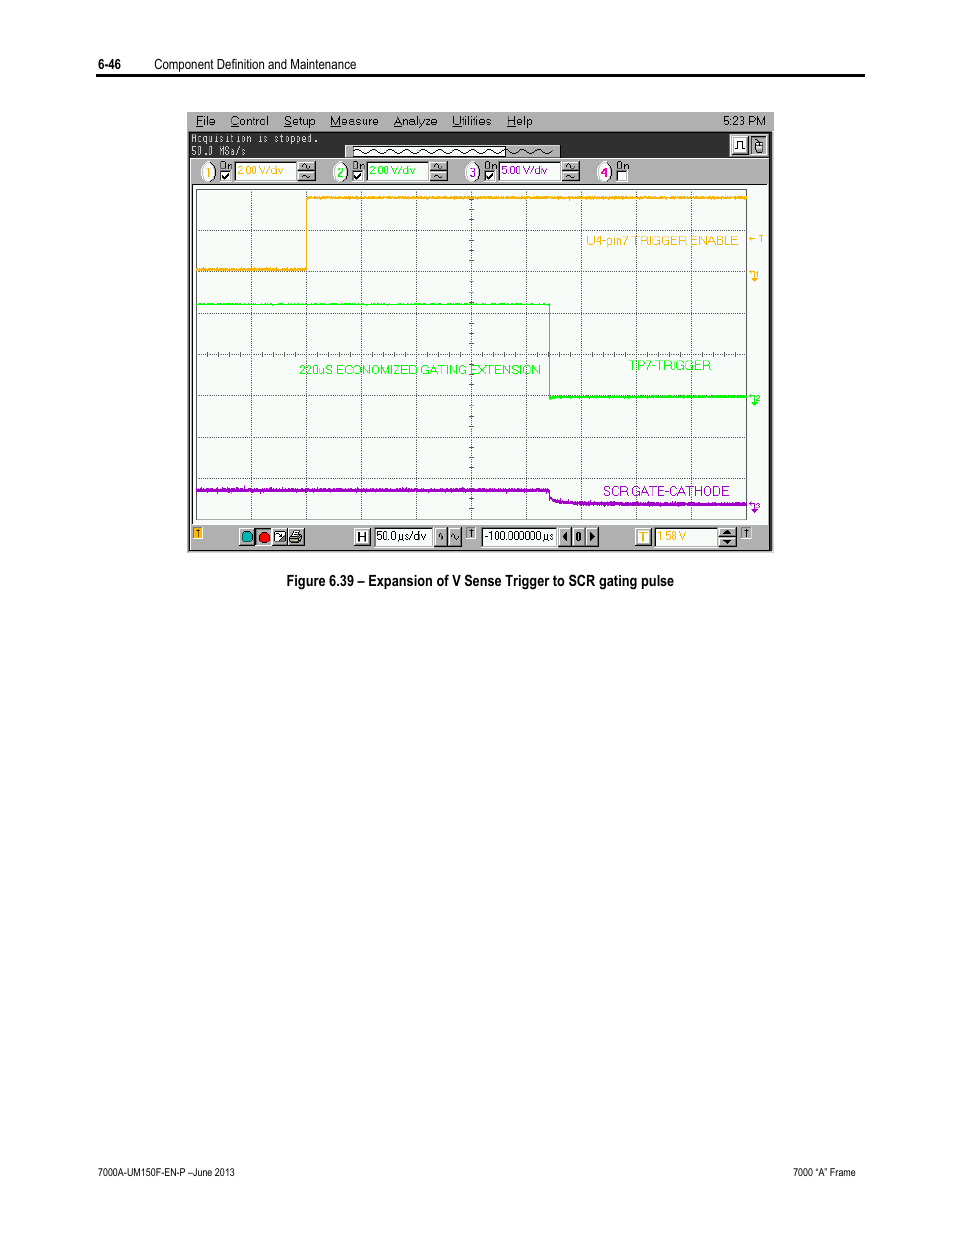Click the red Stop acquisition button
The image size is (954, 1235).
click(264, 537)
